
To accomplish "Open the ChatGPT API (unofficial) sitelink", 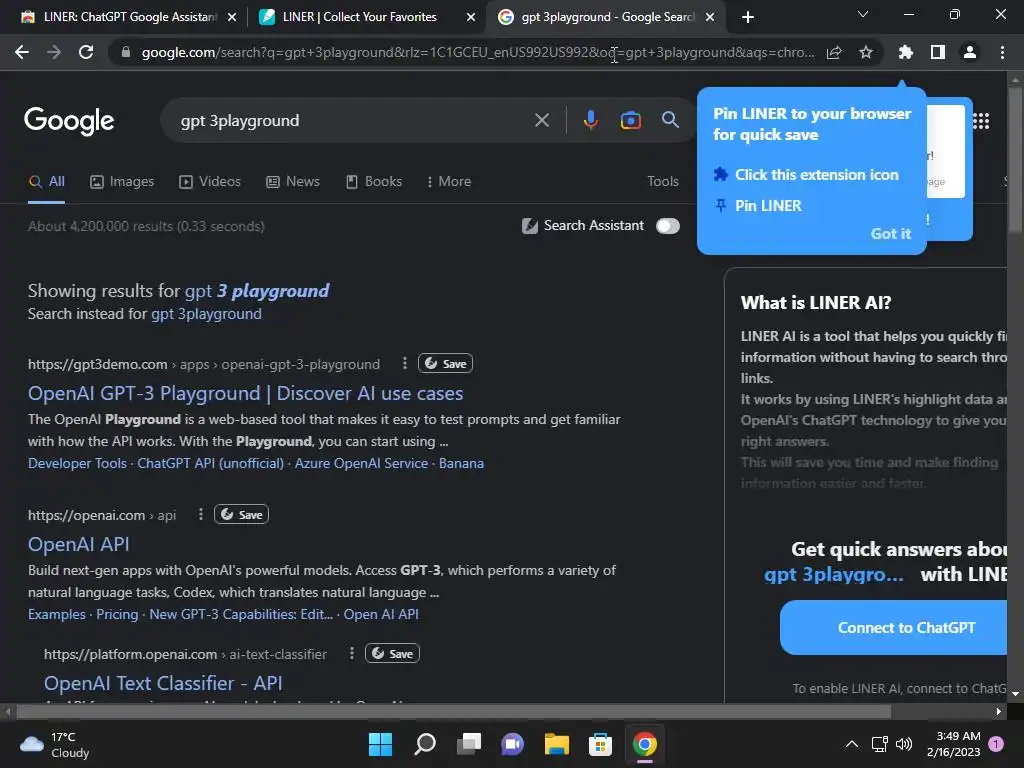I will 210,463.
